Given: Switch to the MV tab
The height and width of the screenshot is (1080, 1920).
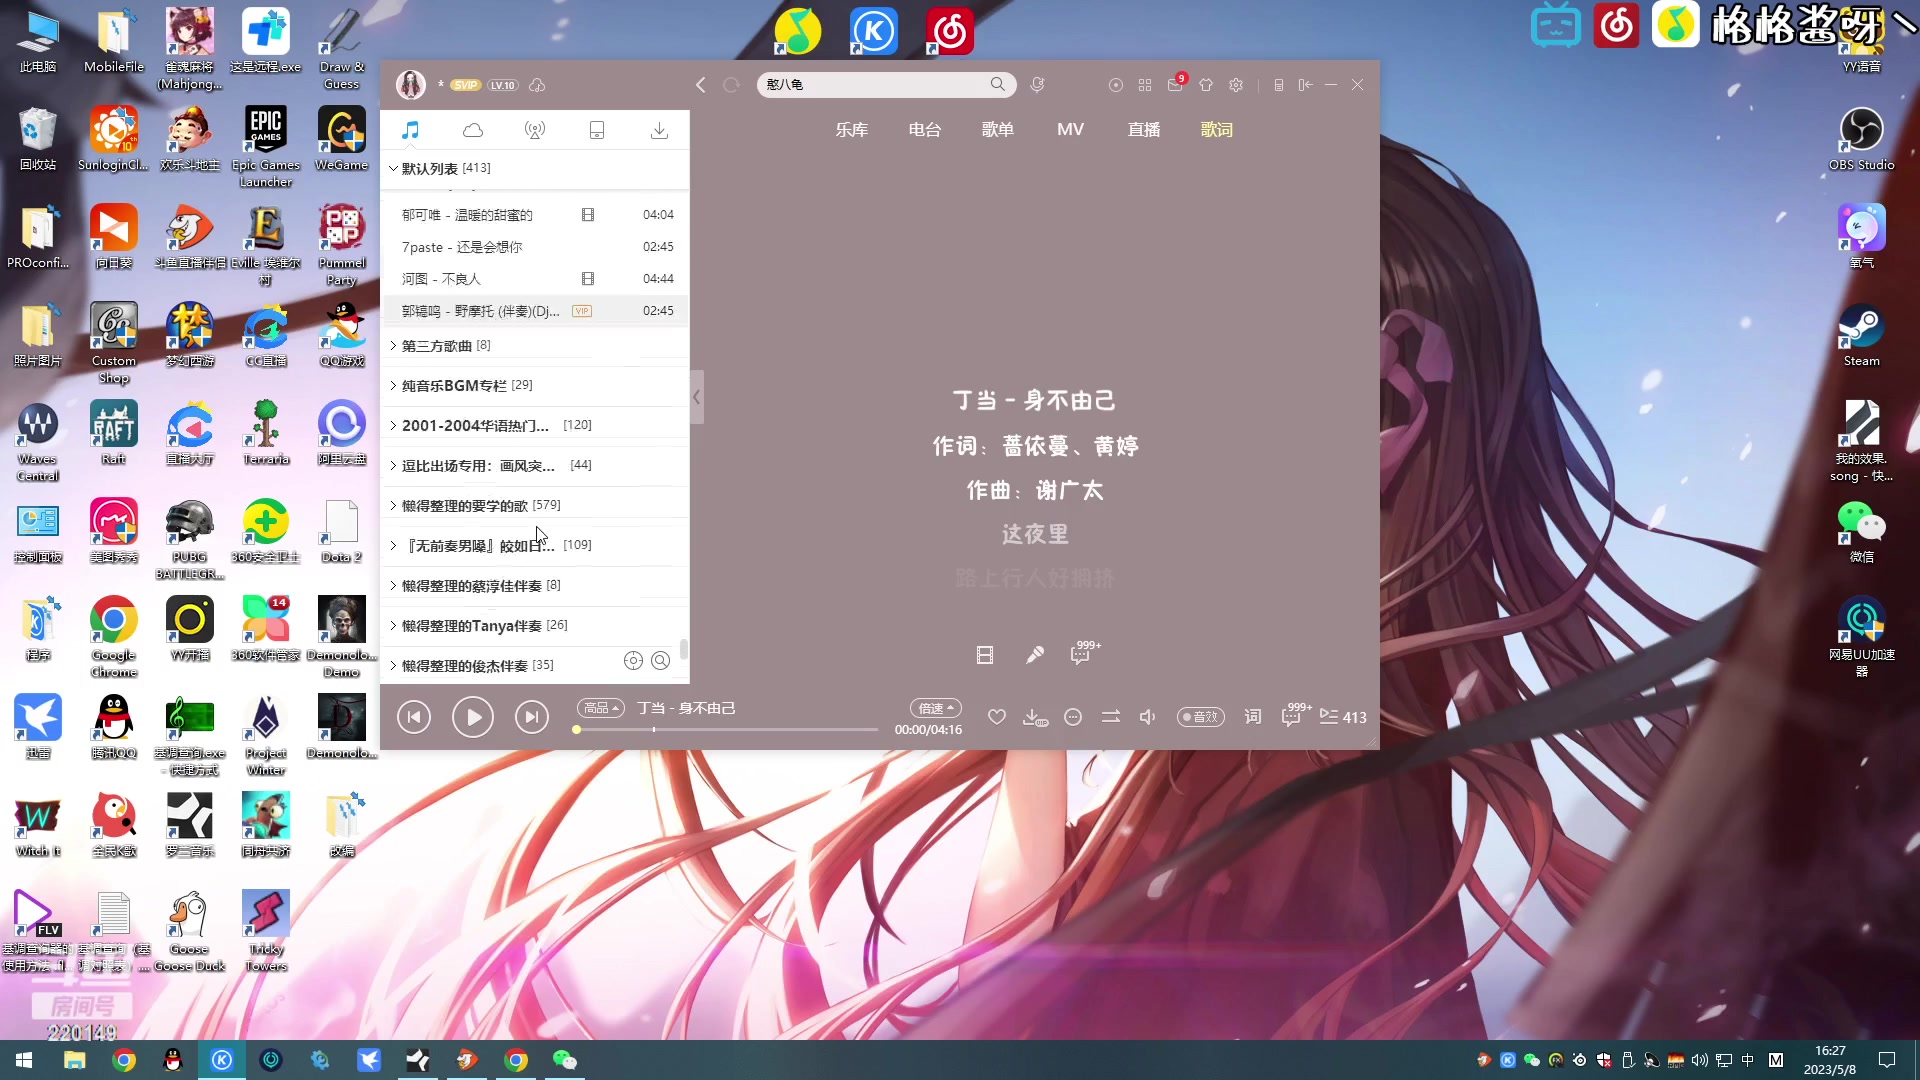Looking at the screenshot, I should 1071,130.
